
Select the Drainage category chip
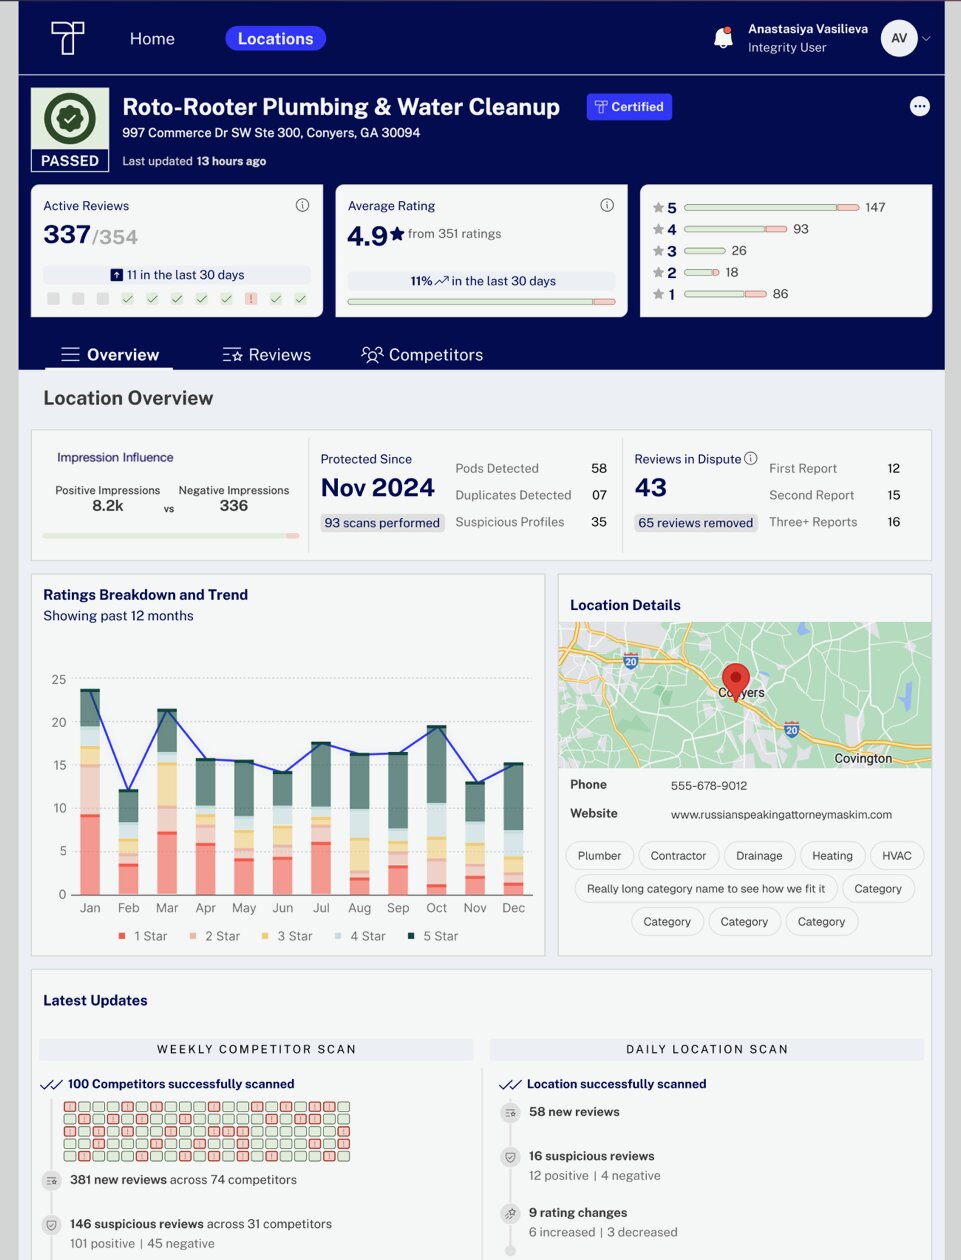(759, 856)
